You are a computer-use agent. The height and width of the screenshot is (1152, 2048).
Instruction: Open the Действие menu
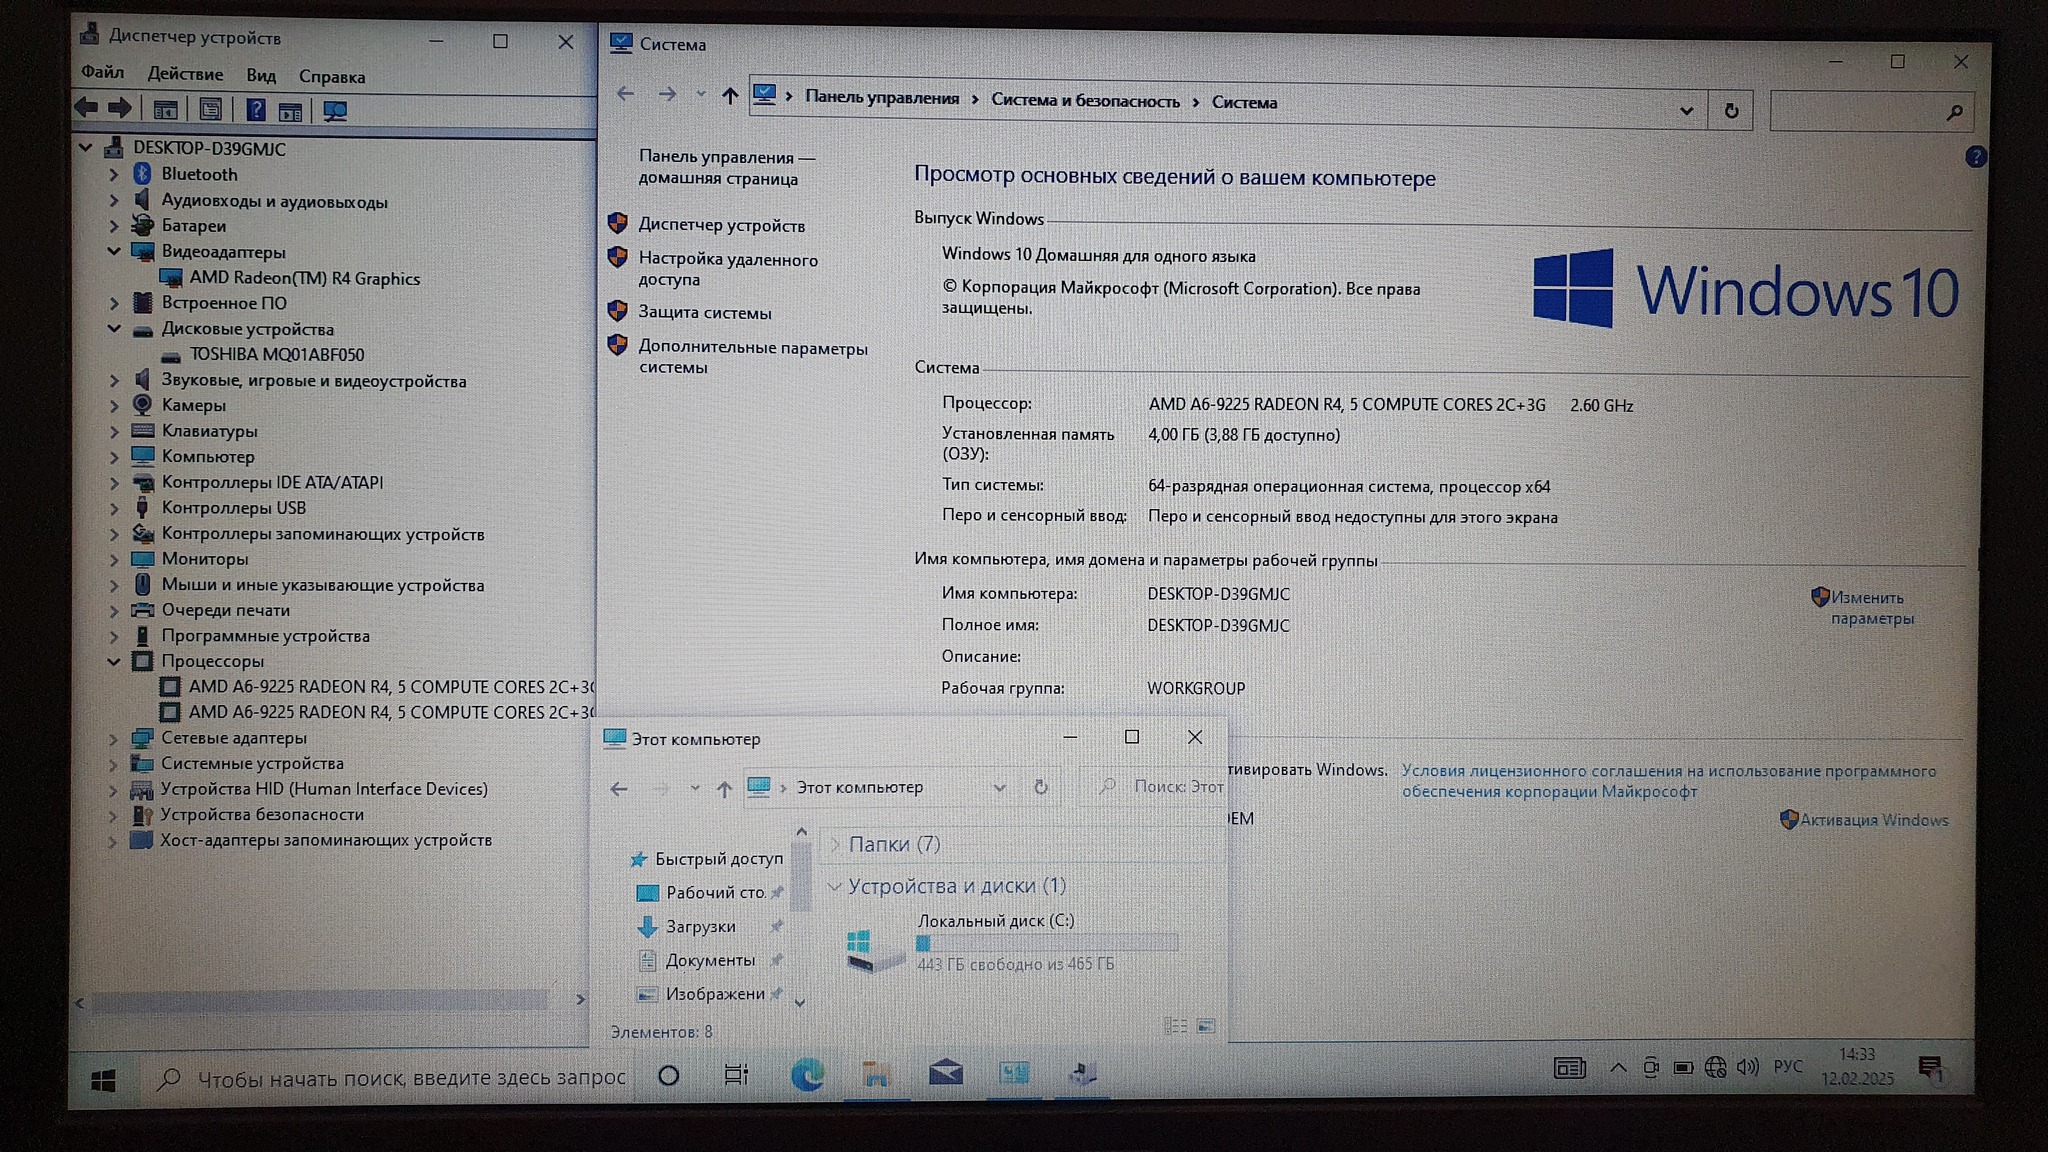point(185,75)
